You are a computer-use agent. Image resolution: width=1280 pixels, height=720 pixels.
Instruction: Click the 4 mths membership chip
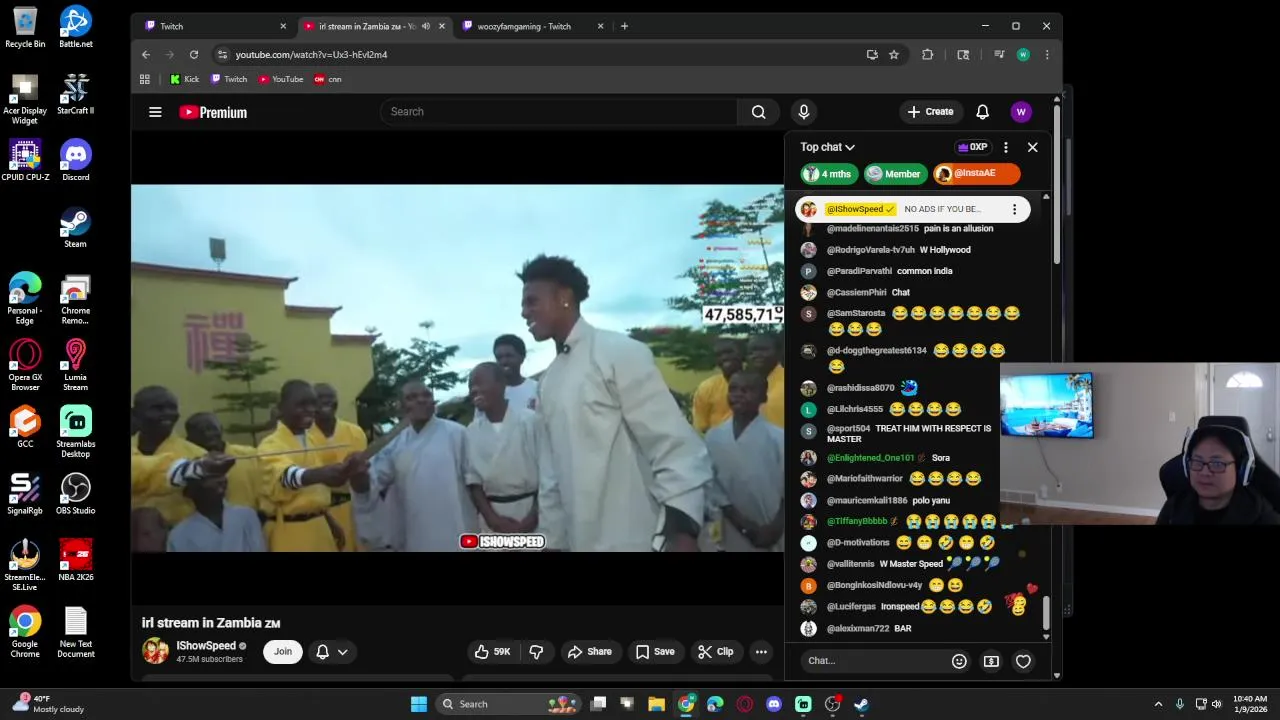tap(829, 174)
